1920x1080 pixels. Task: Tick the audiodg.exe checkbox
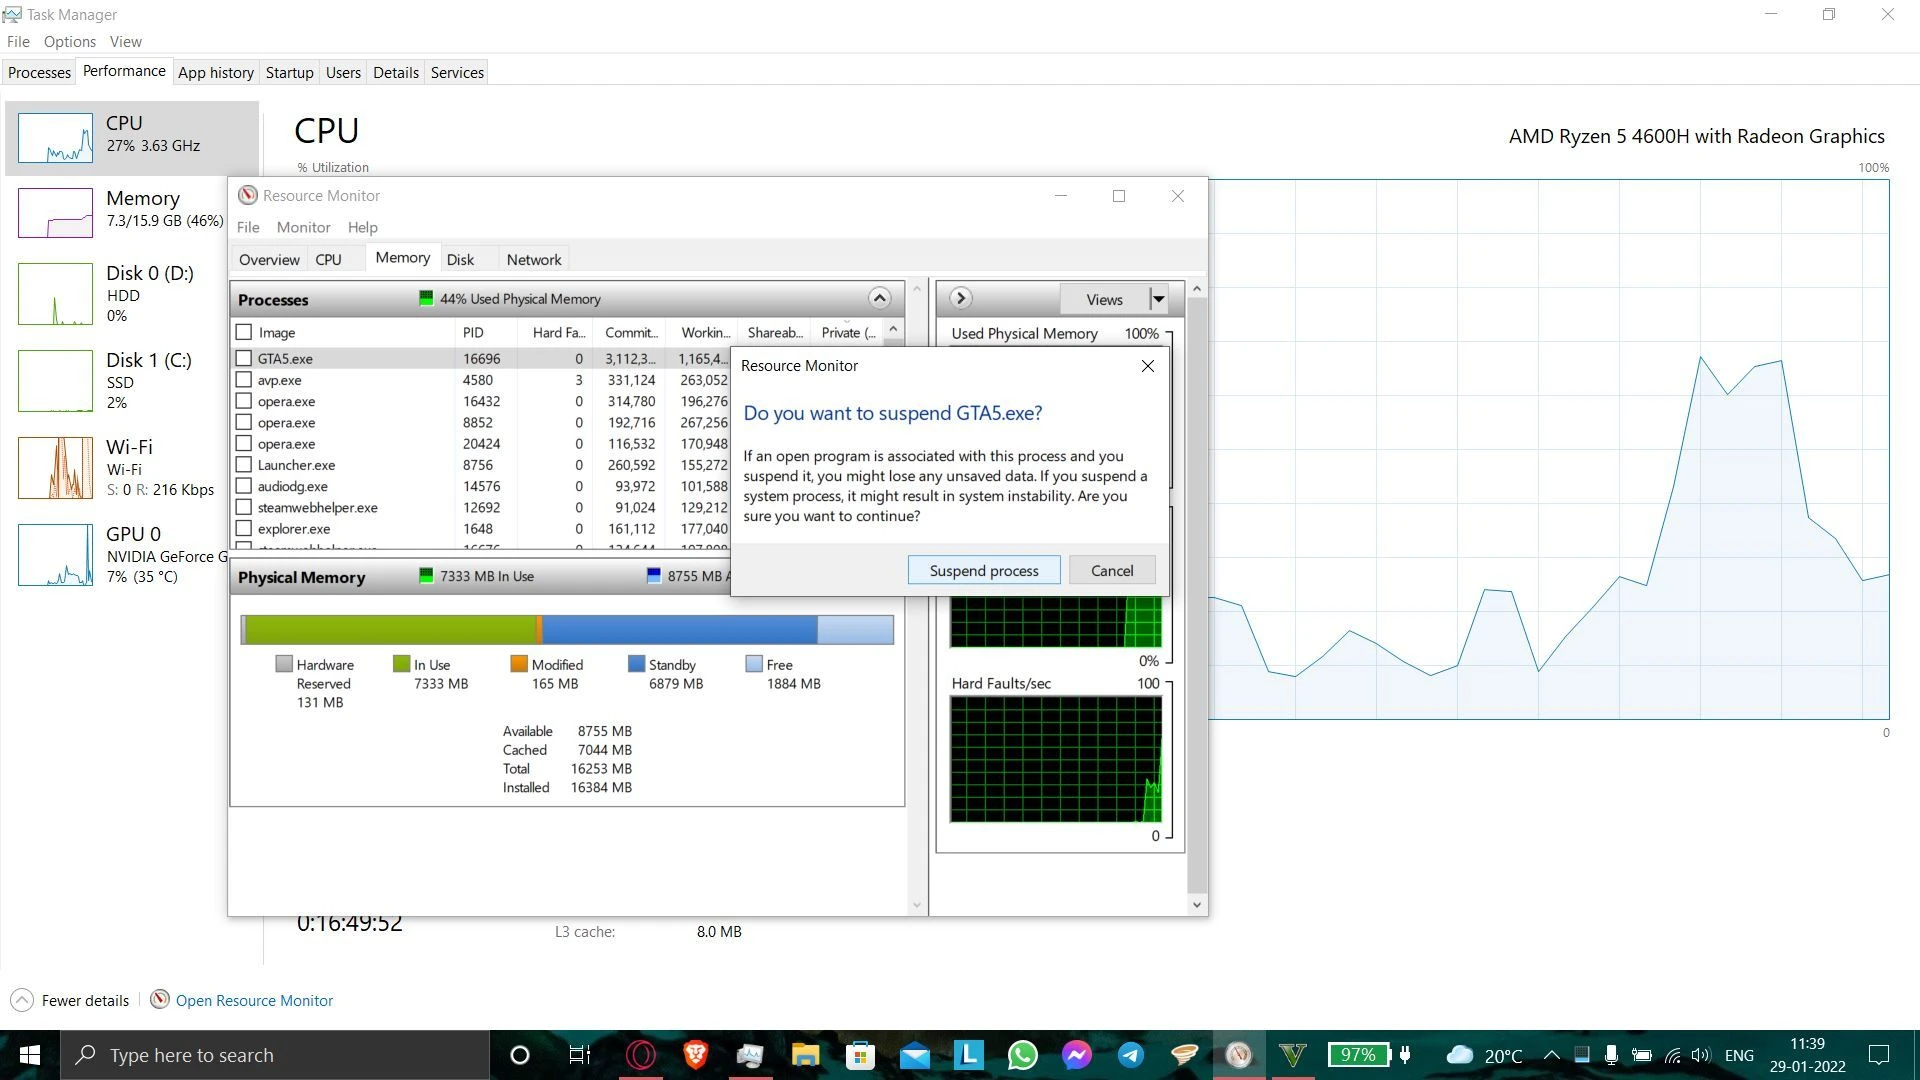(x=244, y=486)
